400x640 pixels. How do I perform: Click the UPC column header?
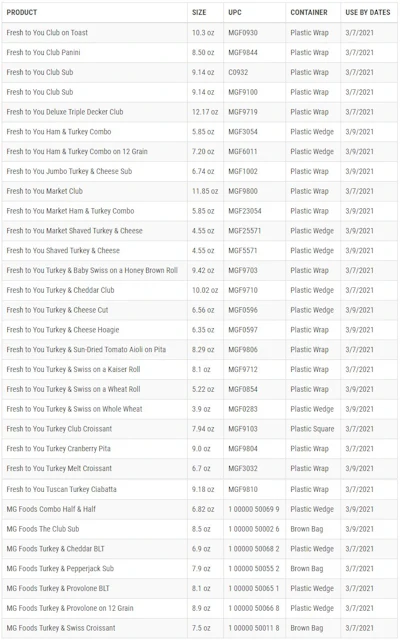pos(235,12)
